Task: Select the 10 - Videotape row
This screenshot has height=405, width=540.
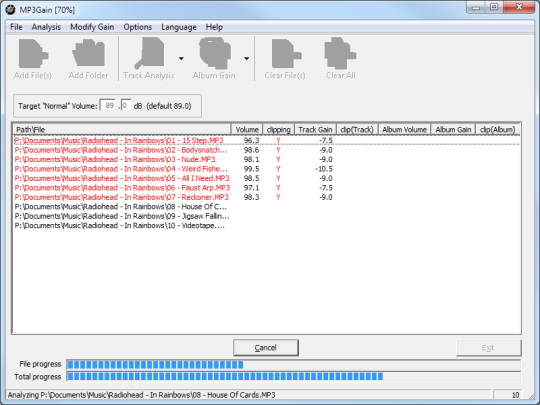Action: [x=267, y=226]
